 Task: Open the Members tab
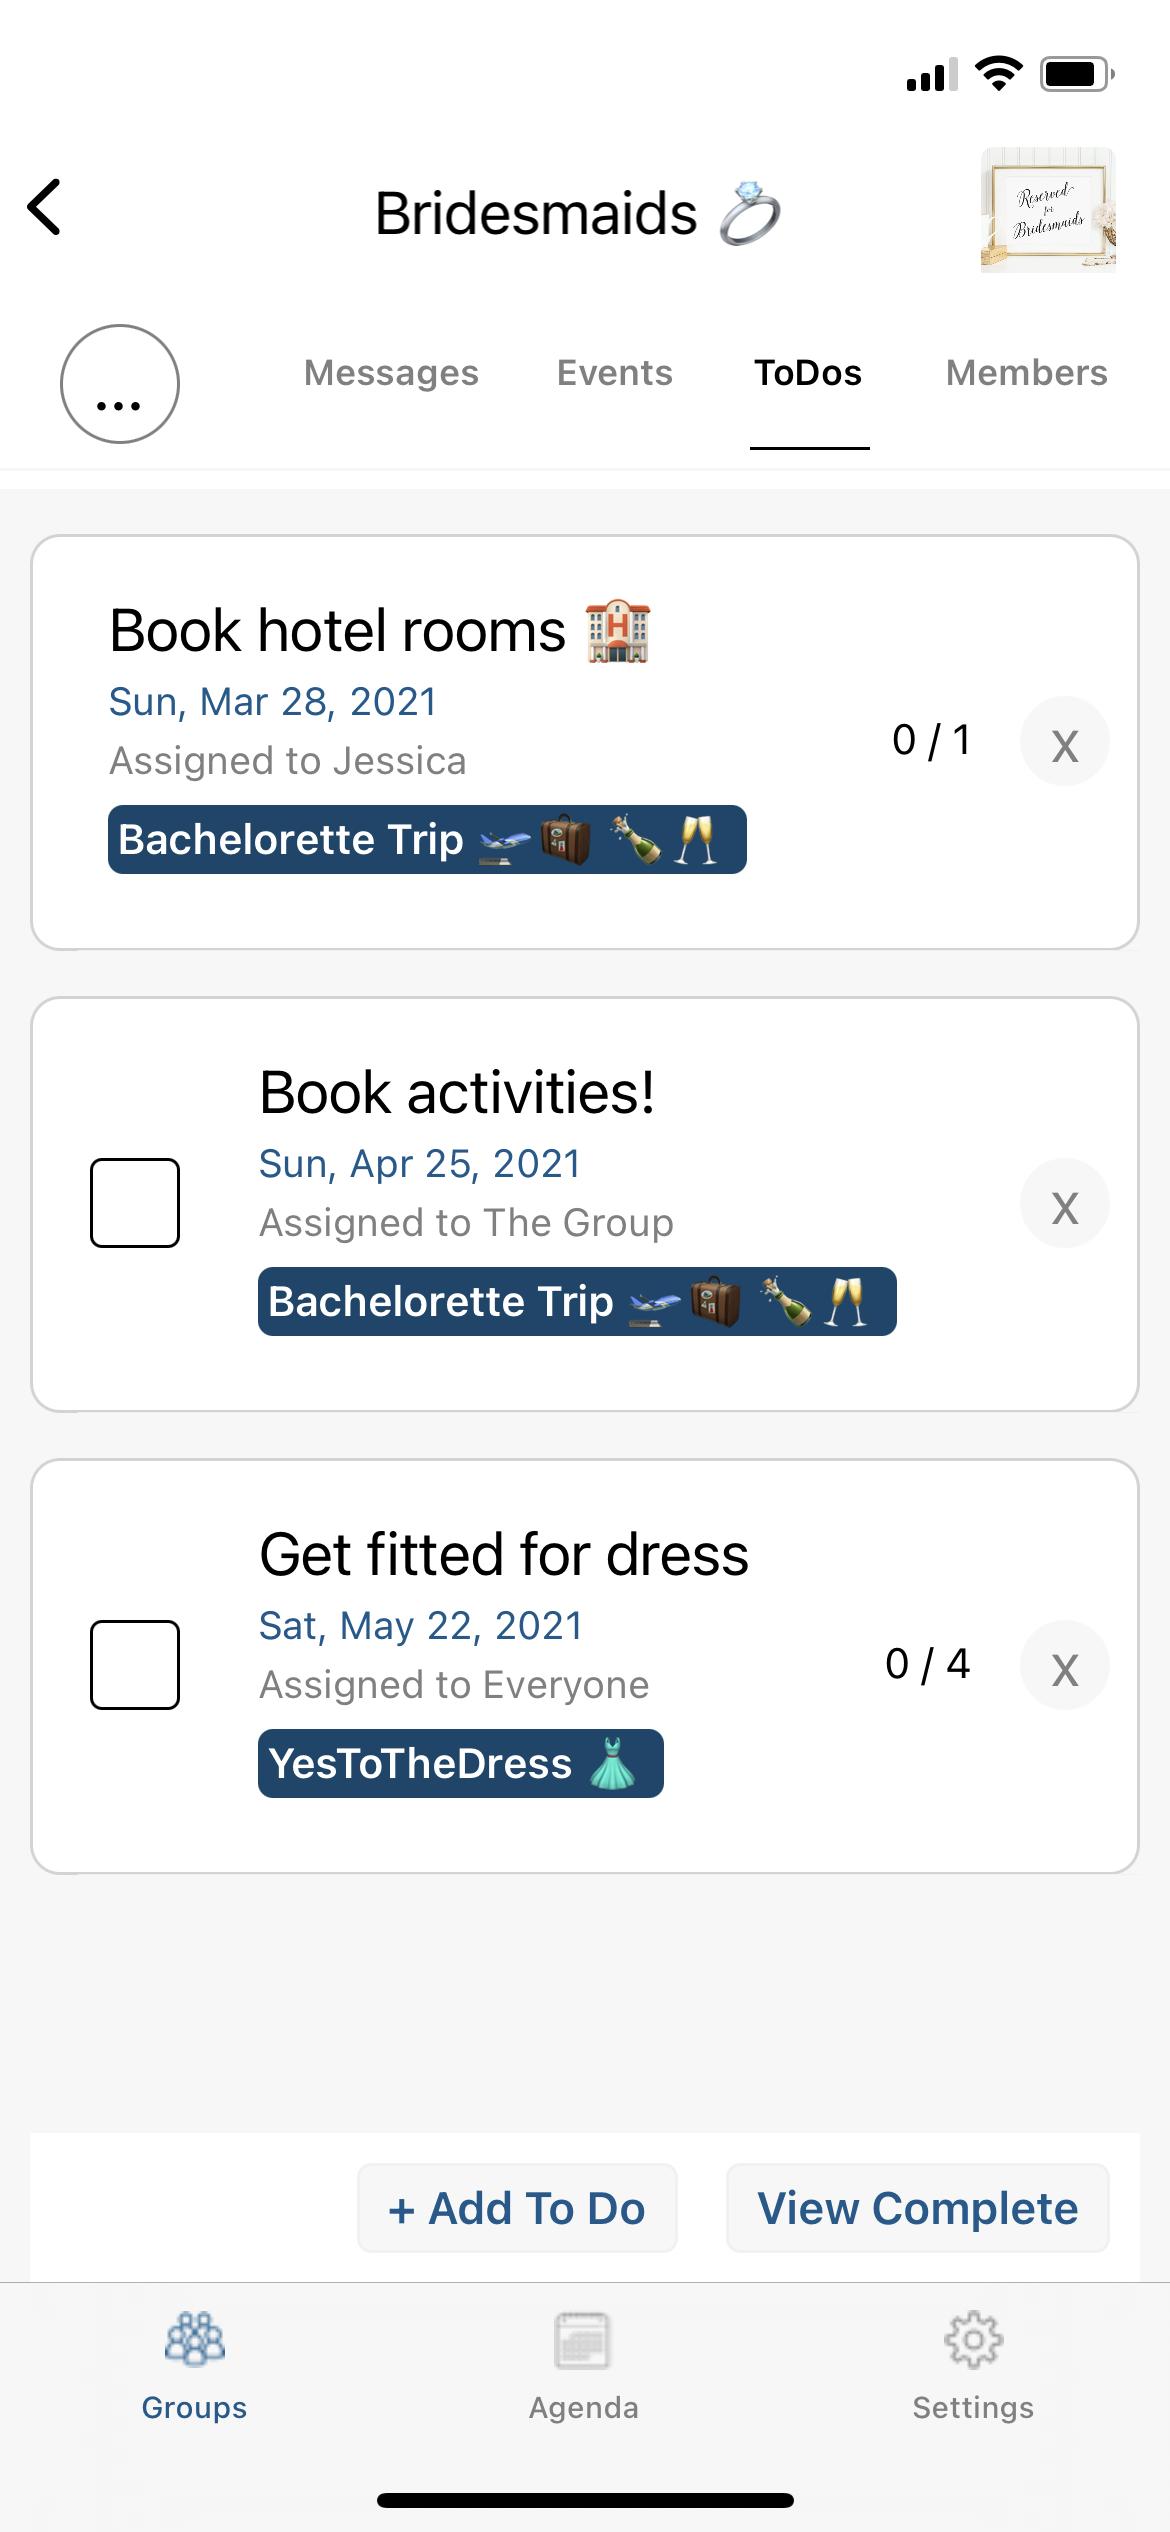tap(1026, 373)
